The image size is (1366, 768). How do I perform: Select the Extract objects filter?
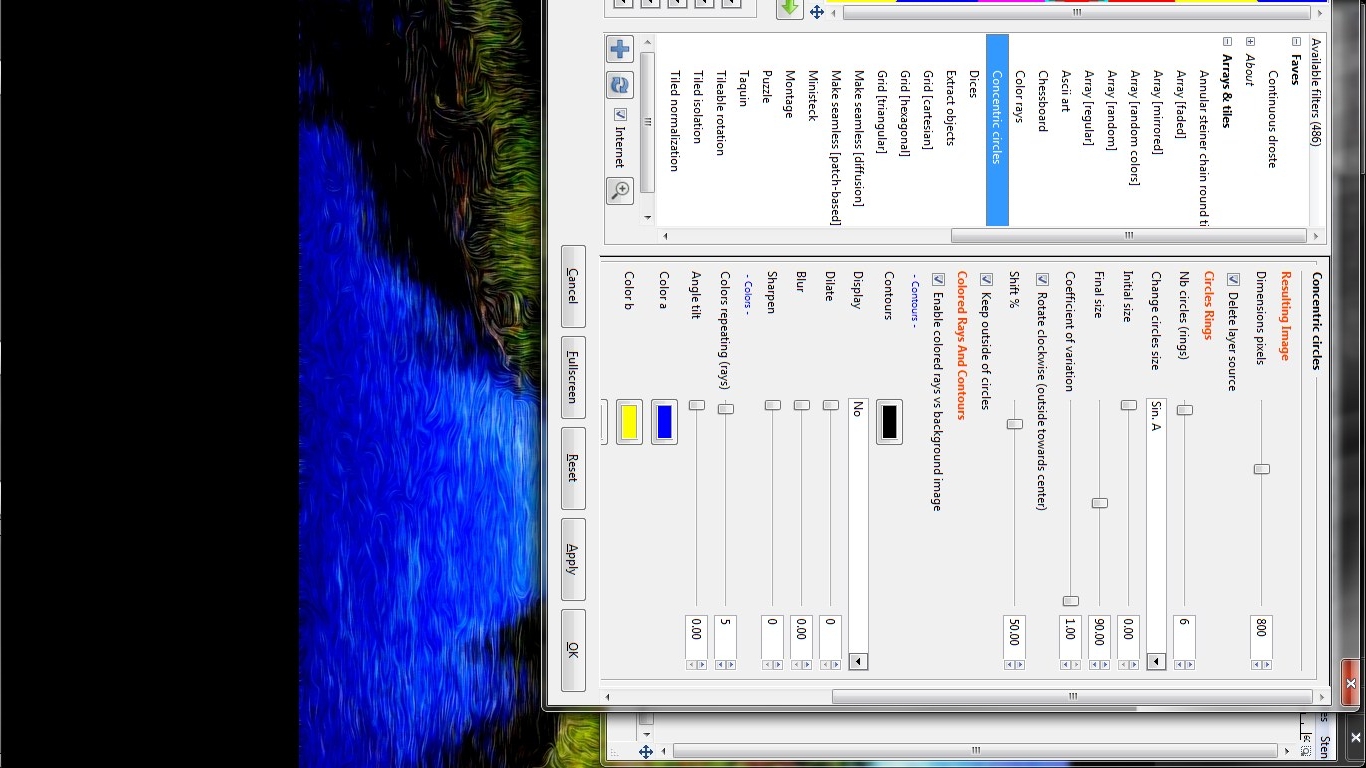[x=951, y=107]
